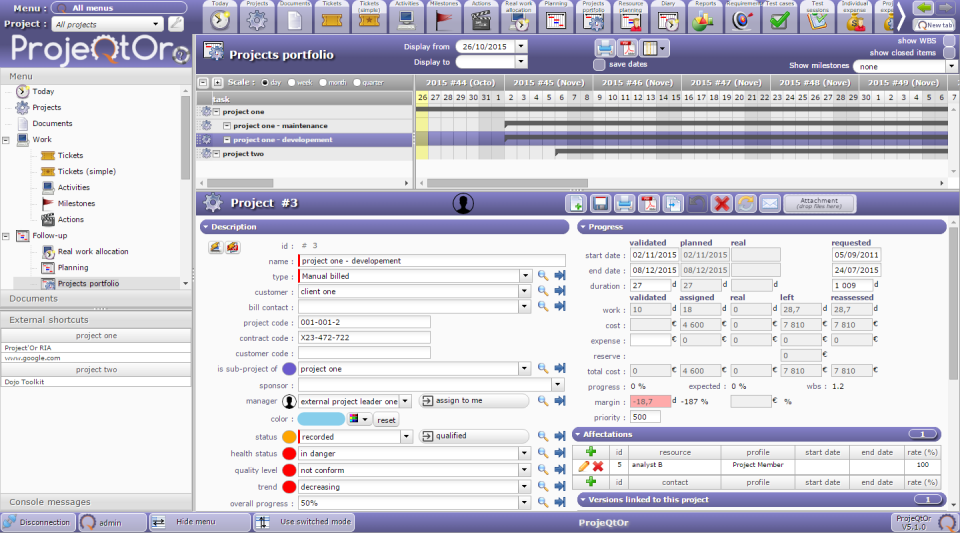Edit analyst B affectation

(583, 466)
